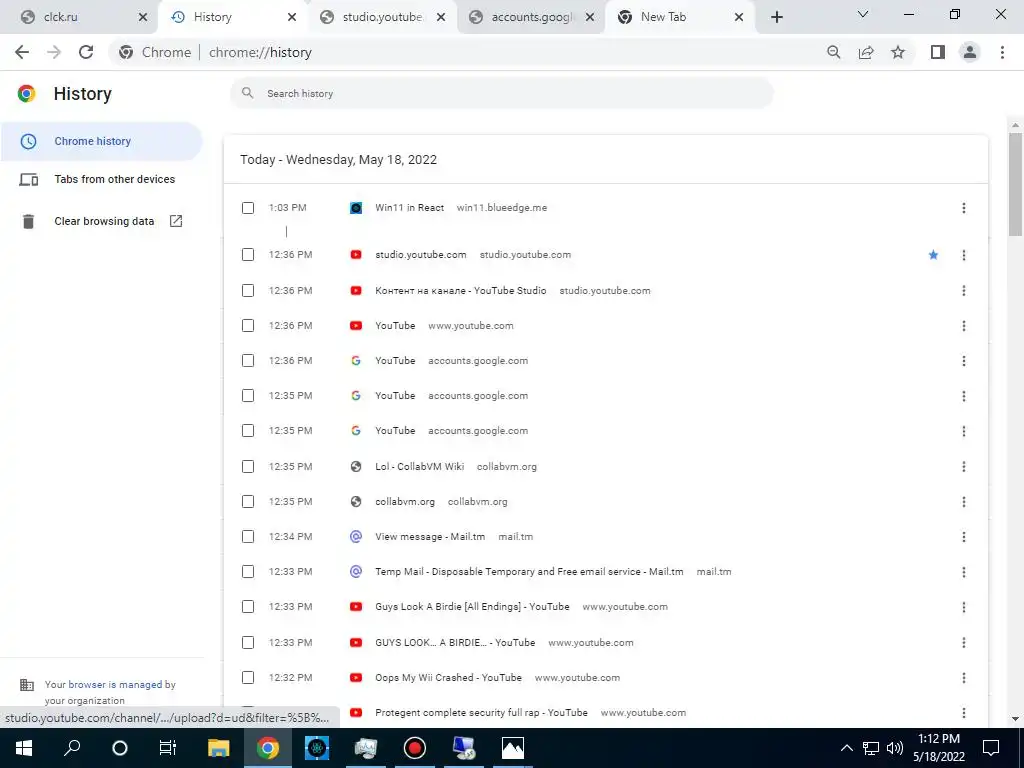Reload the history page
Image resolution: width=1024 pixels, height=768 pixels.
click(x=86, y=52)
